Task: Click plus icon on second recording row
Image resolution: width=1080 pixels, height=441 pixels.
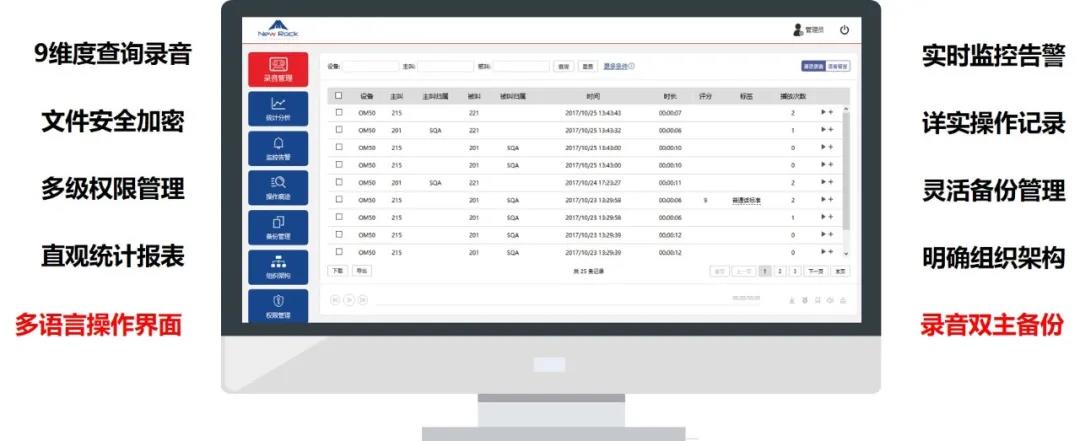Action: (831, 130)
